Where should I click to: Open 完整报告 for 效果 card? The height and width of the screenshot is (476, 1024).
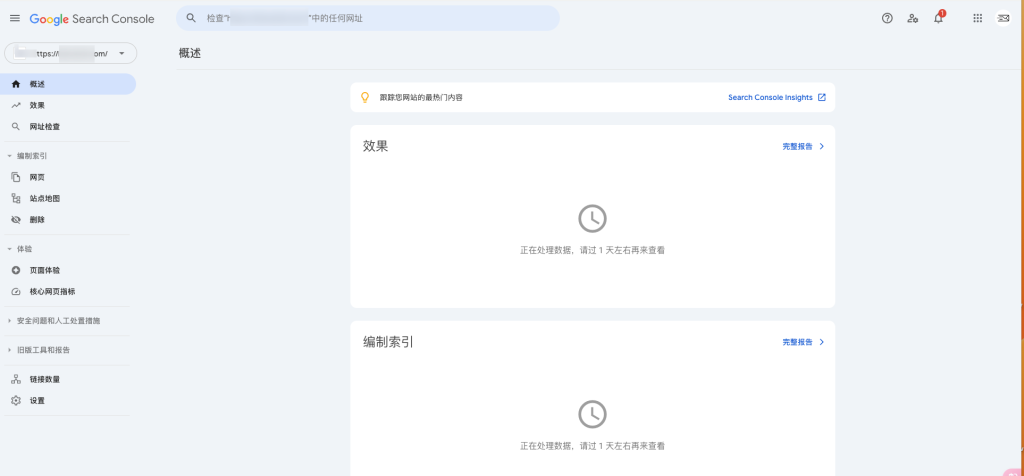797,146
